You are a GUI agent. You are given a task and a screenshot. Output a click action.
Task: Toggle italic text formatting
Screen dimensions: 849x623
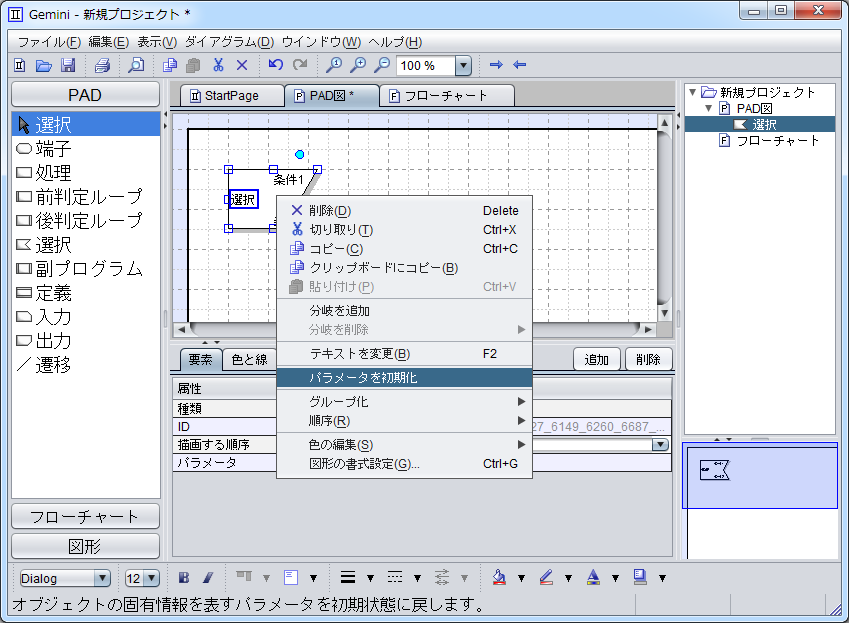click(x=208, y=578)
